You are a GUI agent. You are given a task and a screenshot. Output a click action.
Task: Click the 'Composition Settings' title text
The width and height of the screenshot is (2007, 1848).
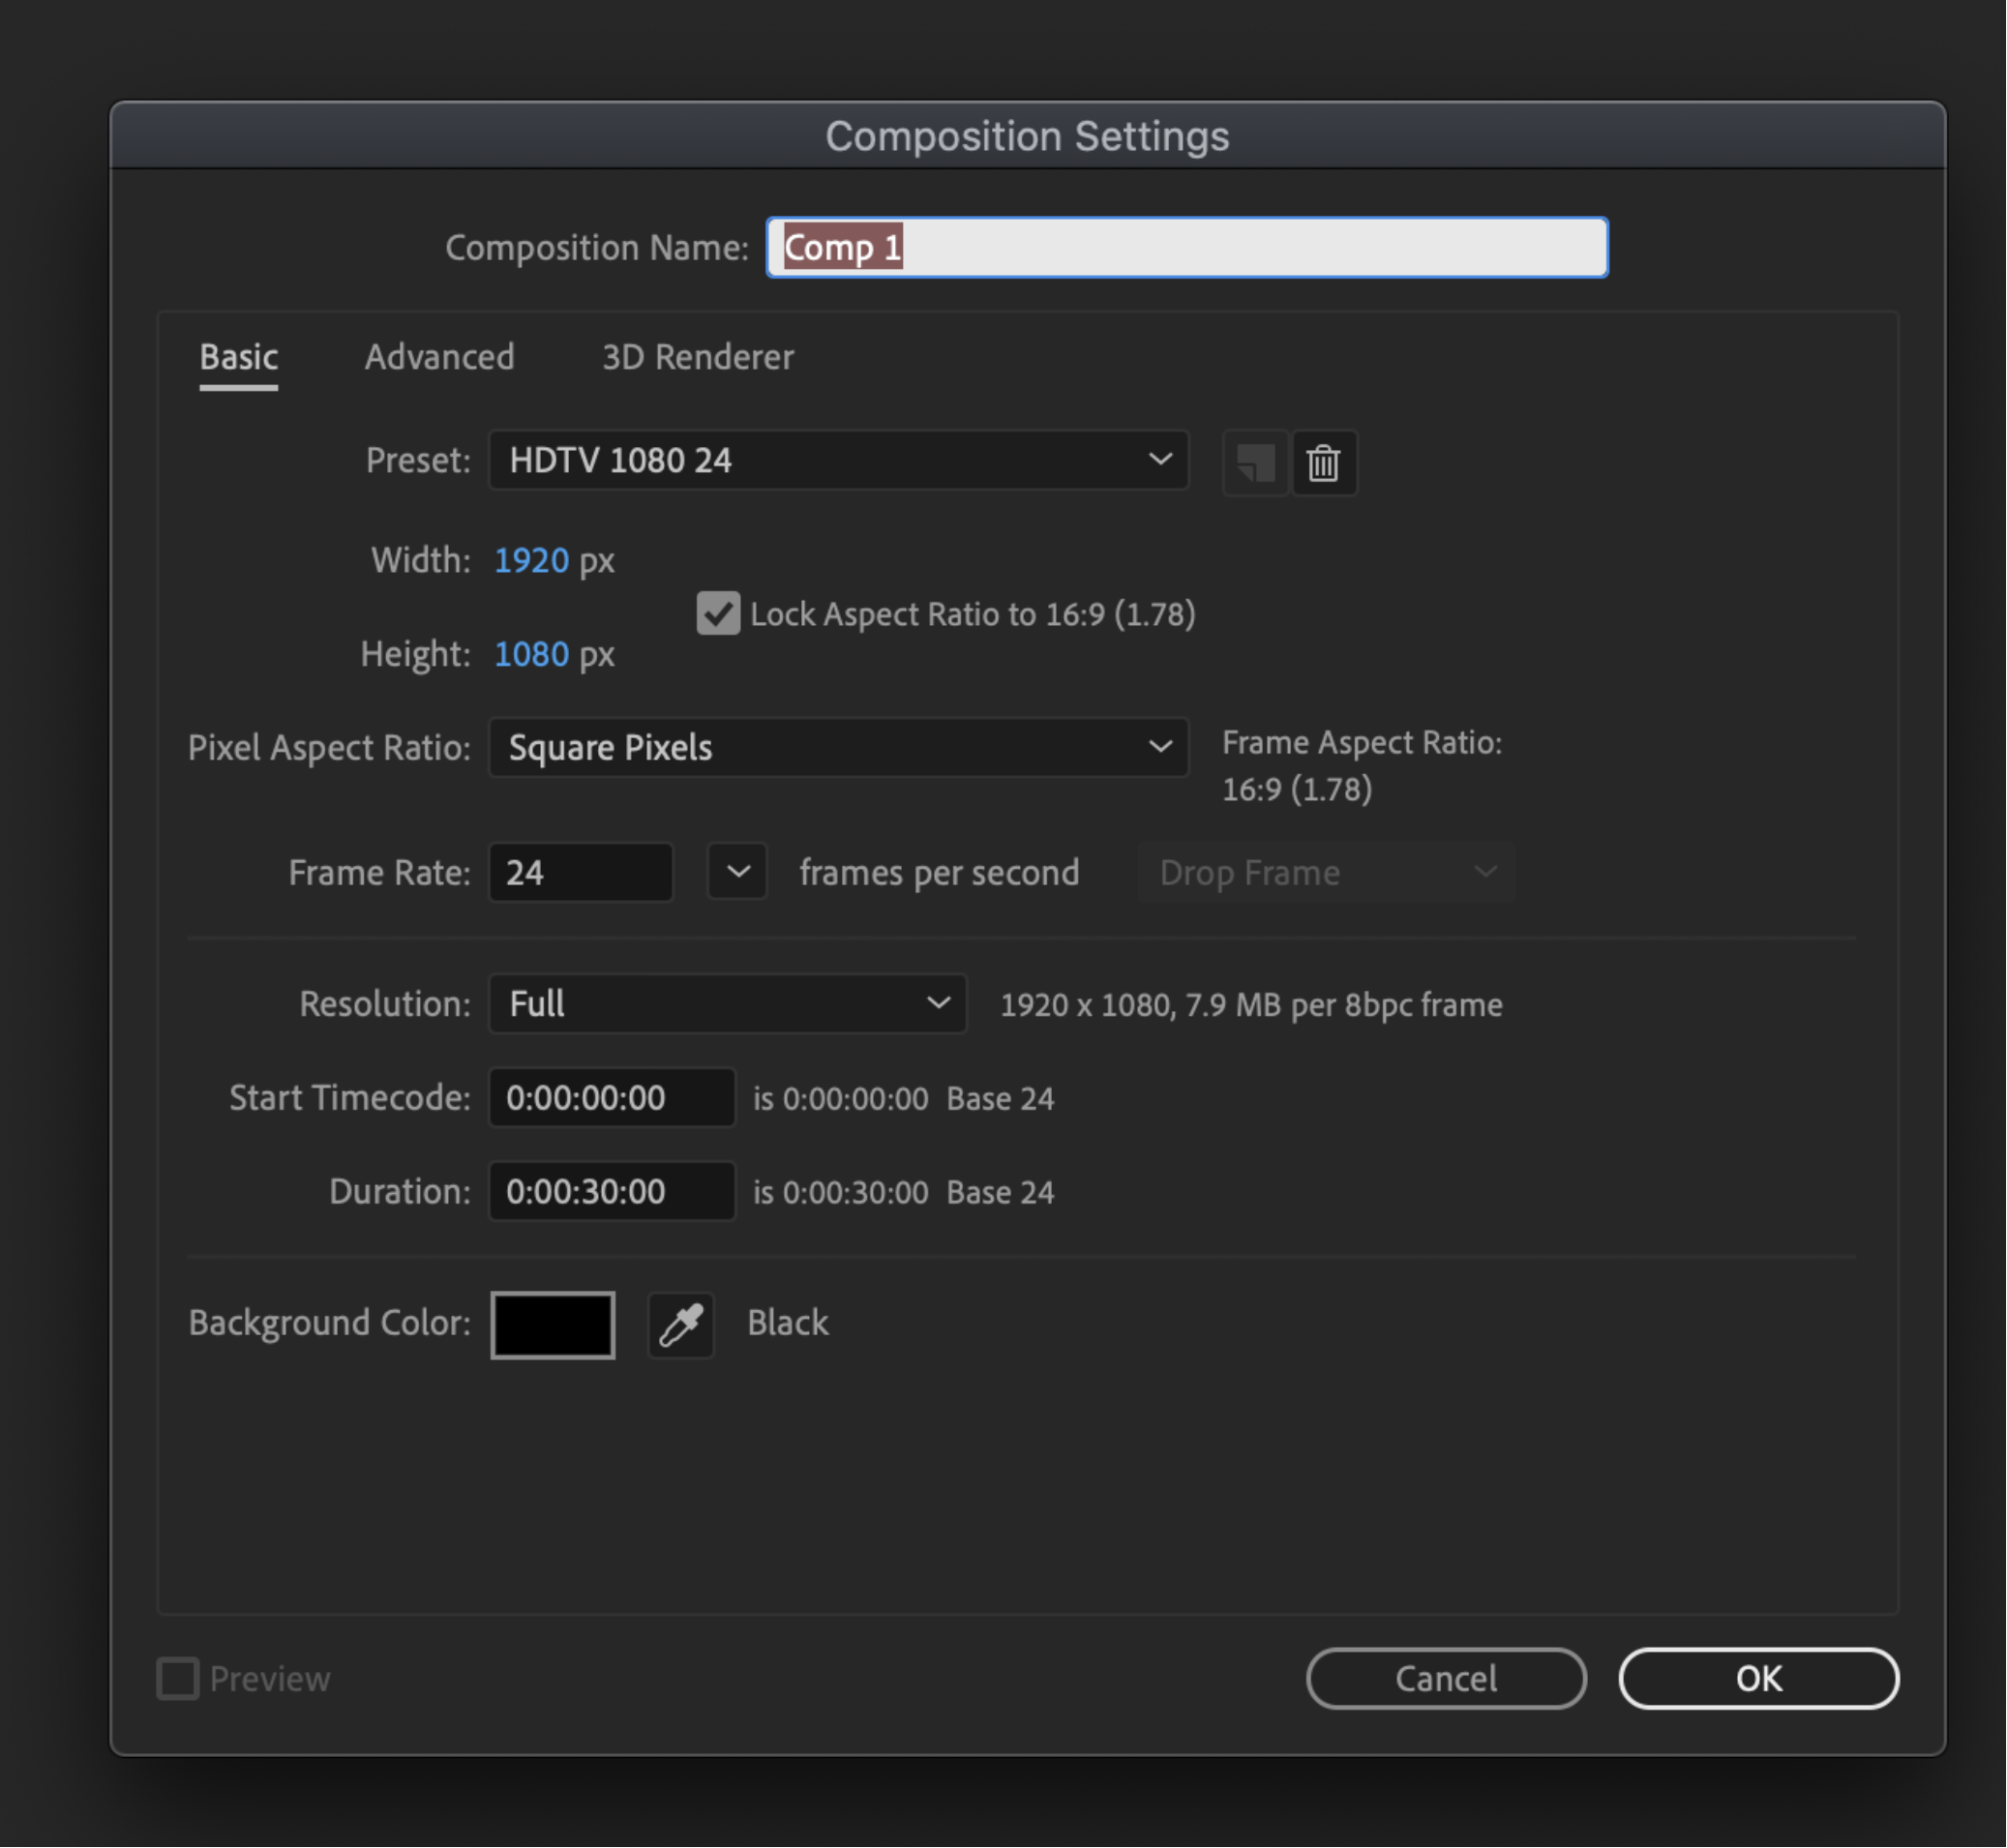[1027, 136]
